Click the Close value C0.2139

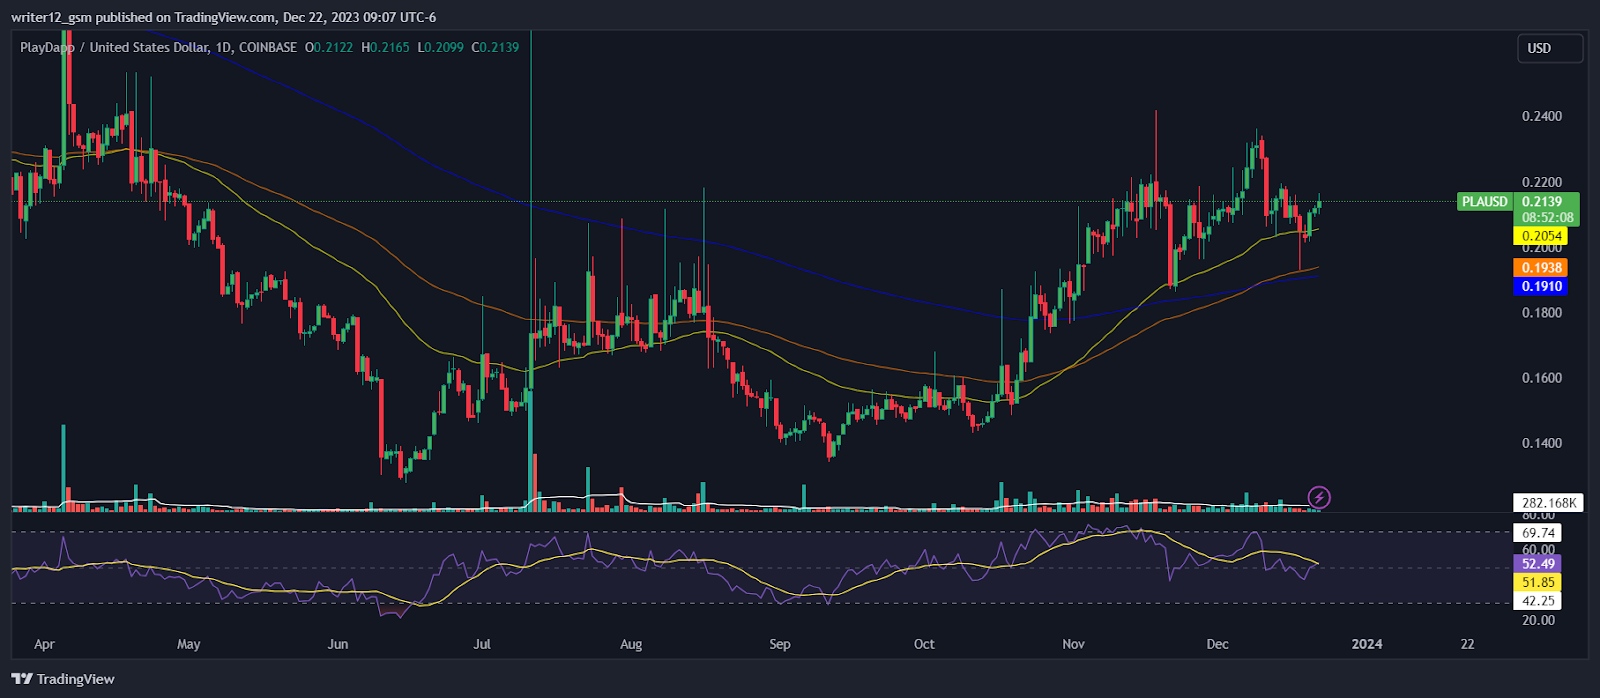[495, 47]
